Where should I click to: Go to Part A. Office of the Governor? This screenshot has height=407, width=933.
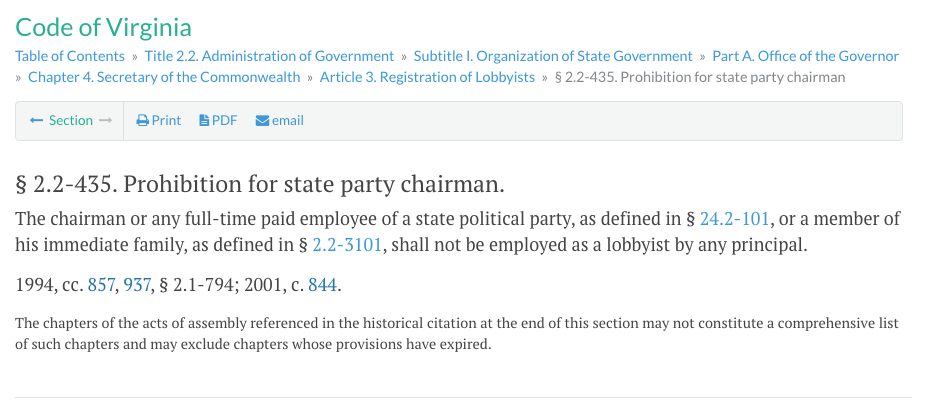pos(806,56)
